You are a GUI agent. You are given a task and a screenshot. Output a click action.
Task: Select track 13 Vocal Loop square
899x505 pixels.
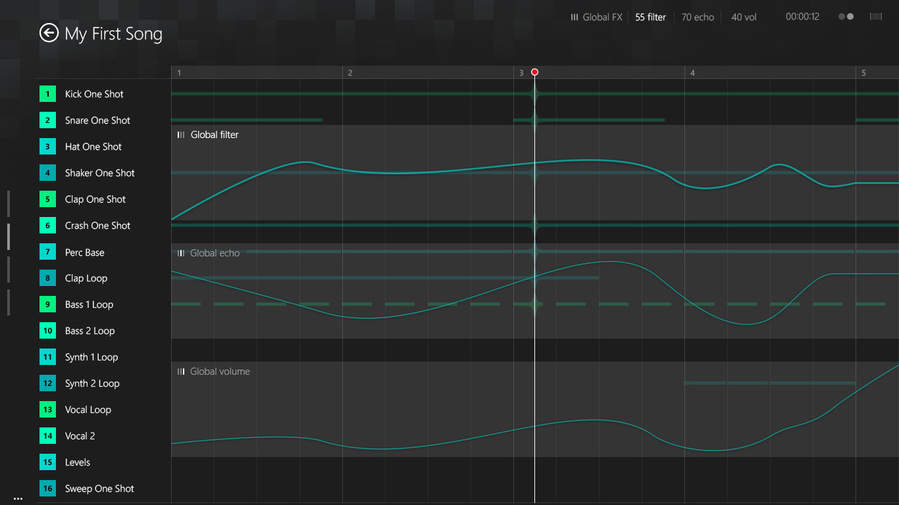tap(48, 409)
